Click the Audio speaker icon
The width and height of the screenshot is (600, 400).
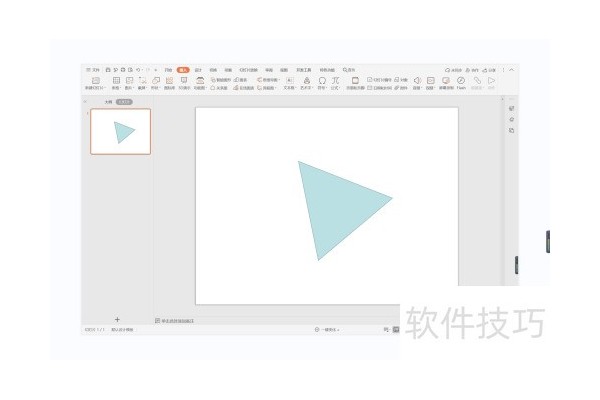pos(417,80)
